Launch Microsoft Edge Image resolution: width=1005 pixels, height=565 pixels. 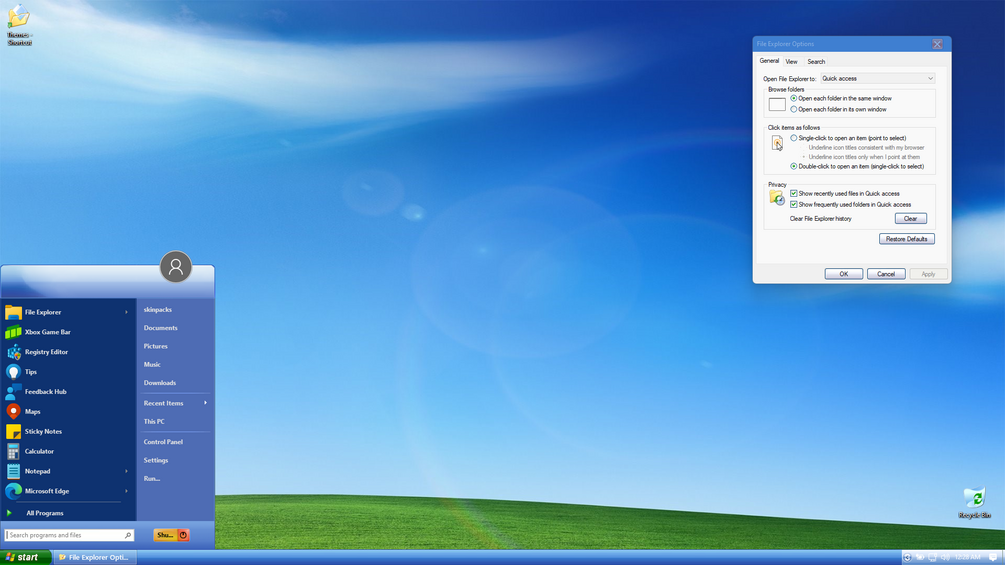point(67,491)
